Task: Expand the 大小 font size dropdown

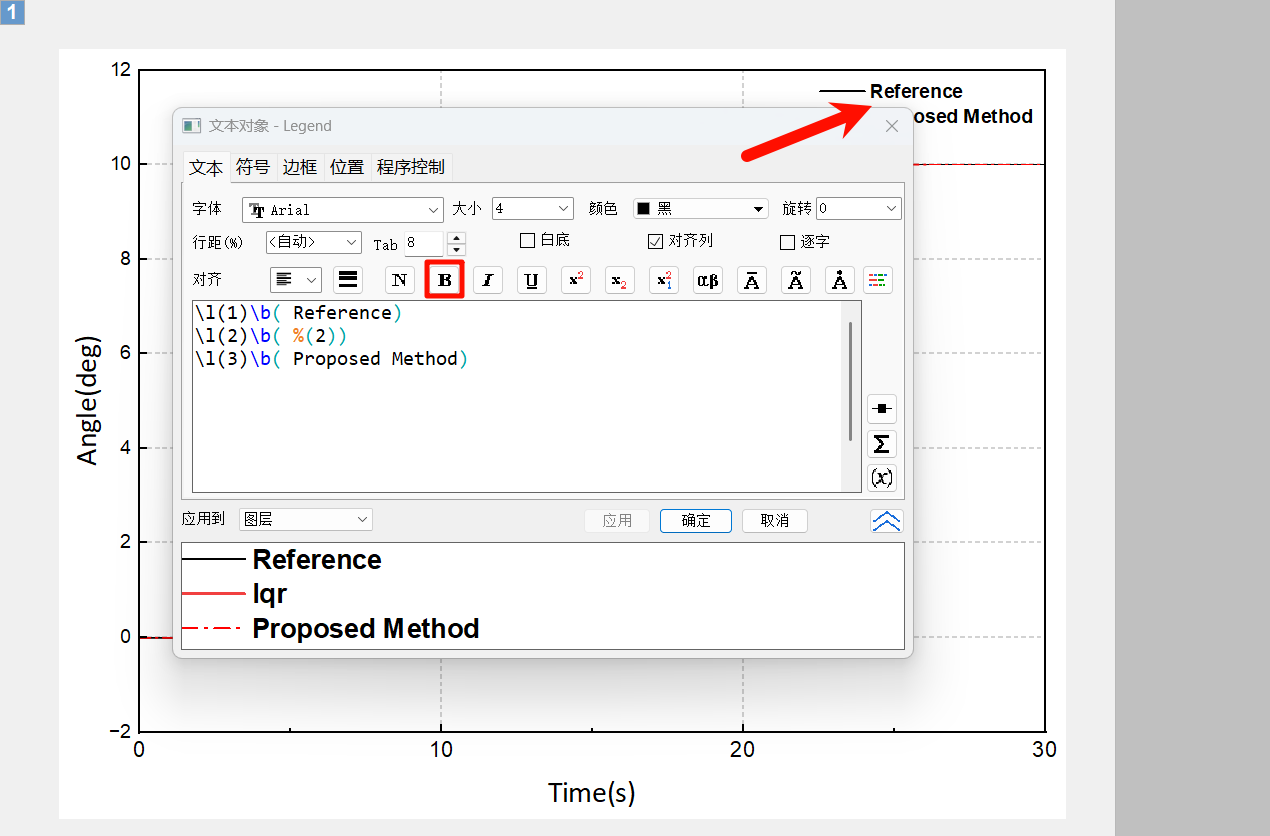Action: point(532,209)
